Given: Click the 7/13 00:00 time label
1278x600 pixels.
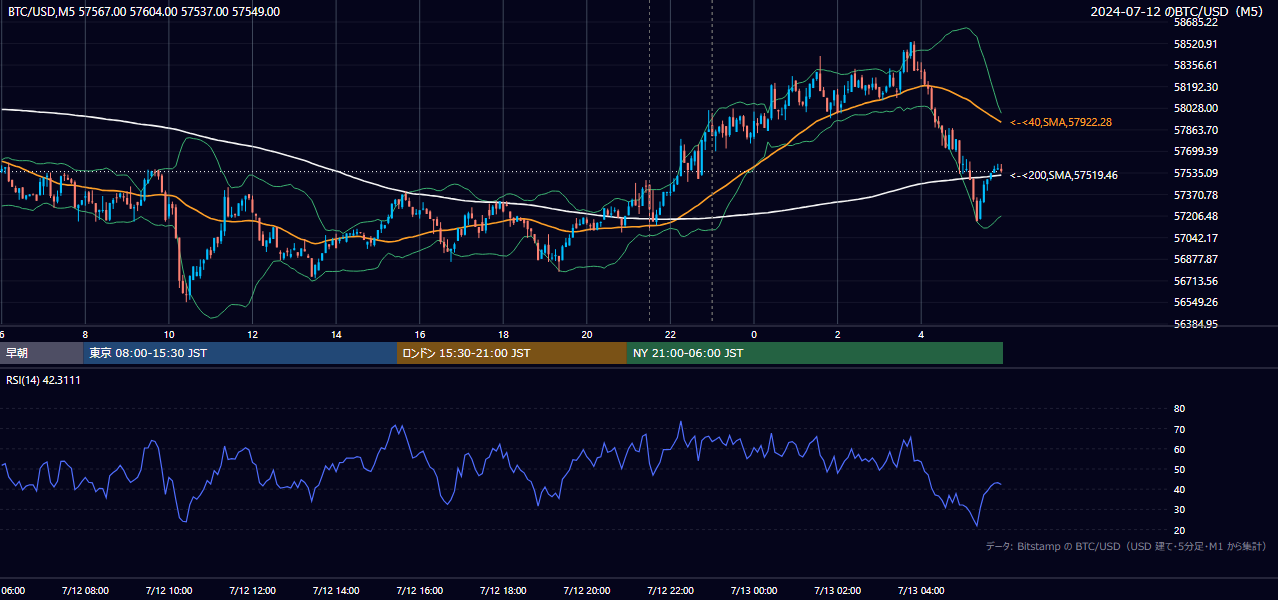Looking at the screenshot, I should click(754, 591).
